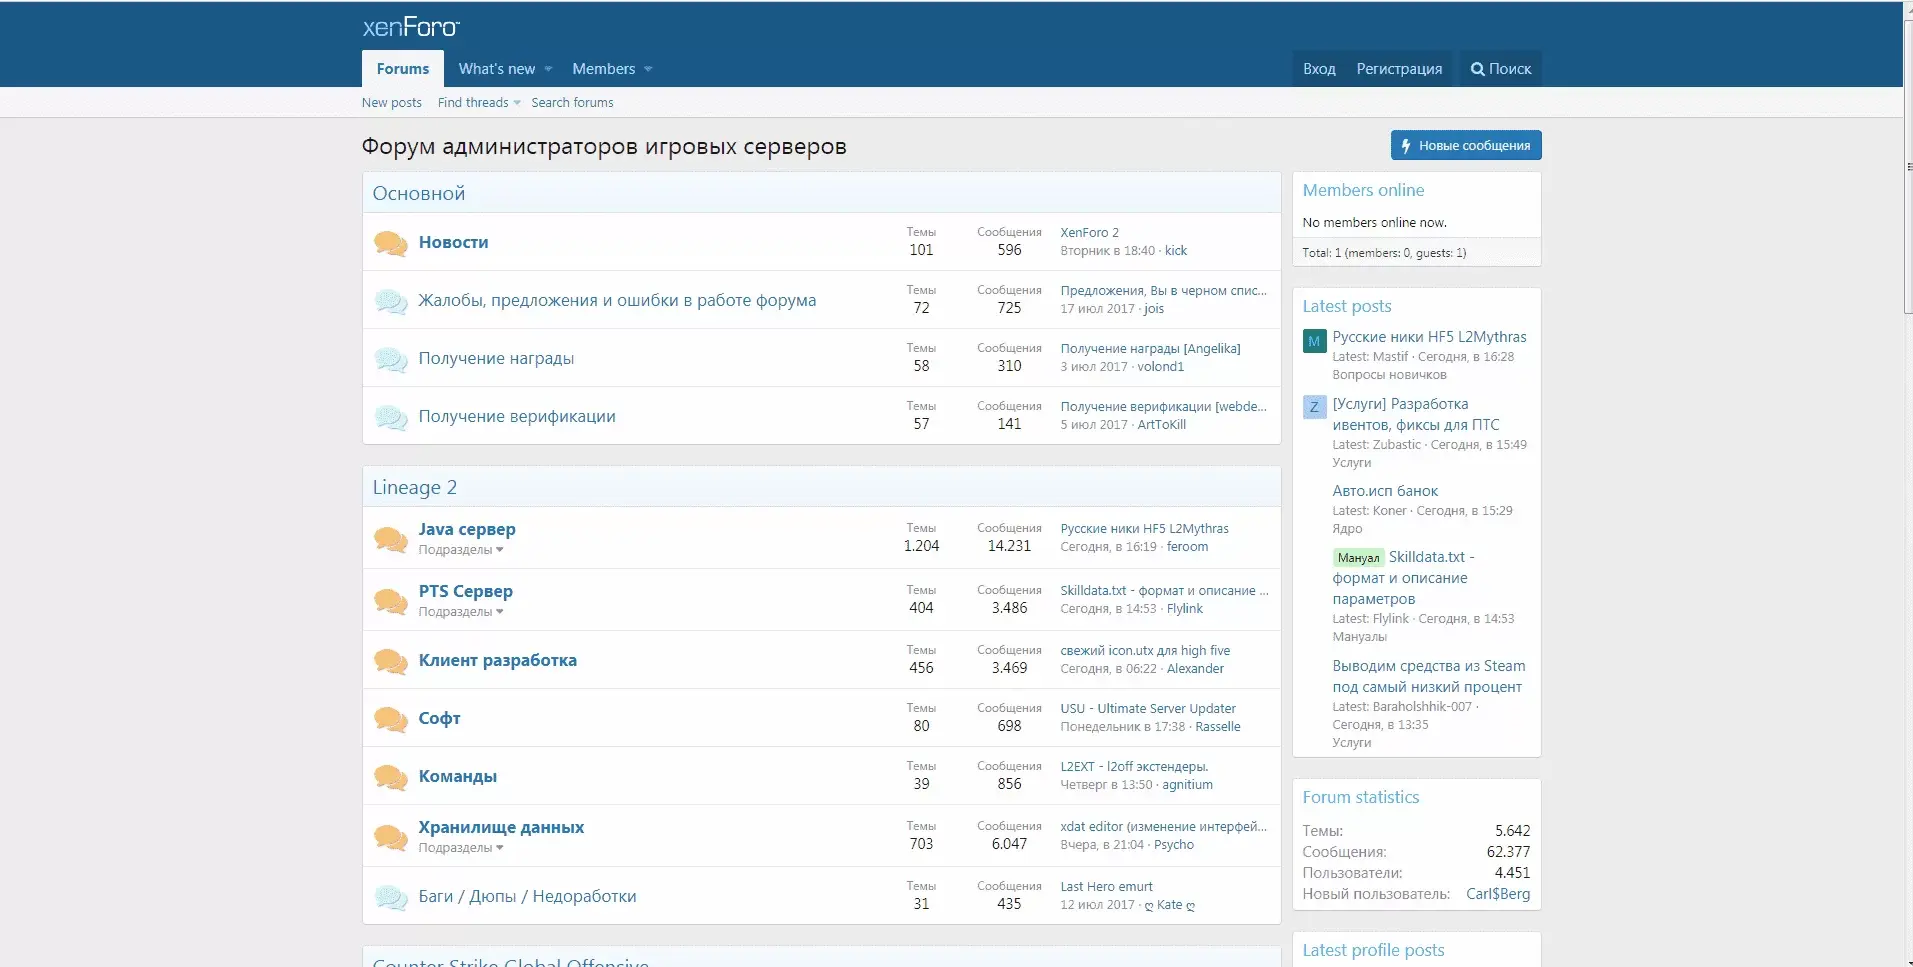The height and width of the screenshot is (967, 1913).
Task: Open the свежий icon.utx для high five thread
Action: [x=1145, y=650]
